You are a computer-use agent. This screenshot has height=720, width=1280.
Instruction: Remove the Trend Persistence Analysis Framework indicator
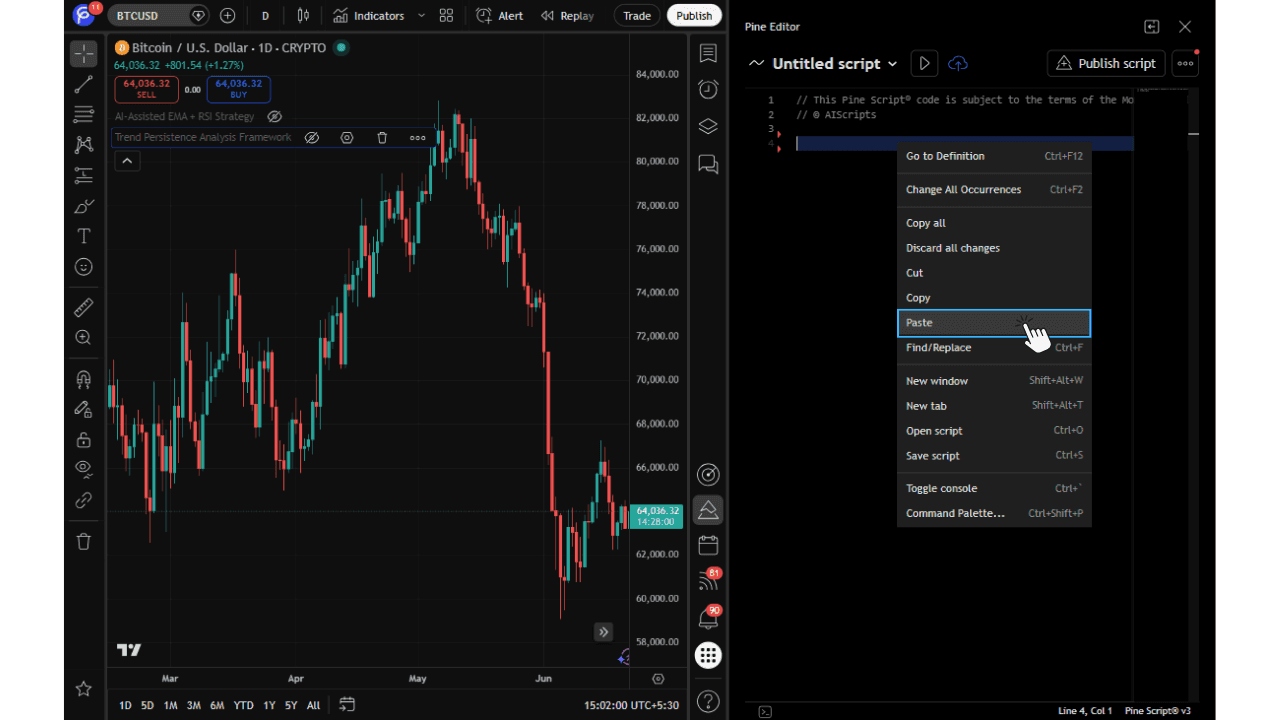point(382,138)
